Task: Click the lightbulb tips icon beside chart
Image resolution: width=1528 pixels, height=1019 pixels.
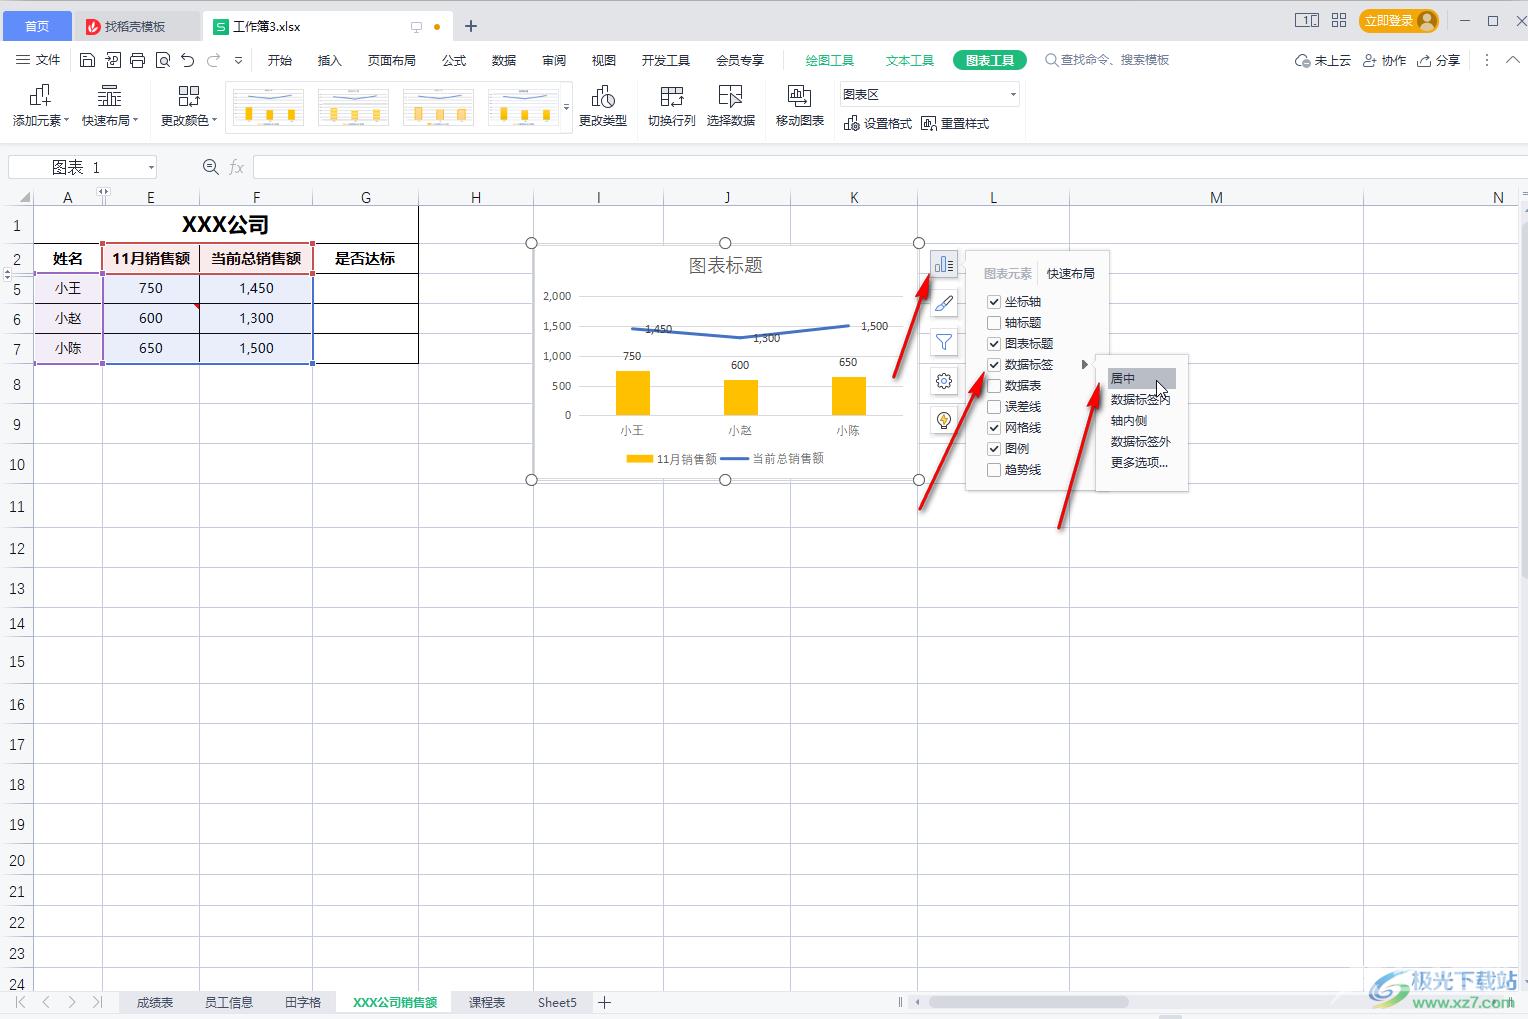Action: [944, 420]
